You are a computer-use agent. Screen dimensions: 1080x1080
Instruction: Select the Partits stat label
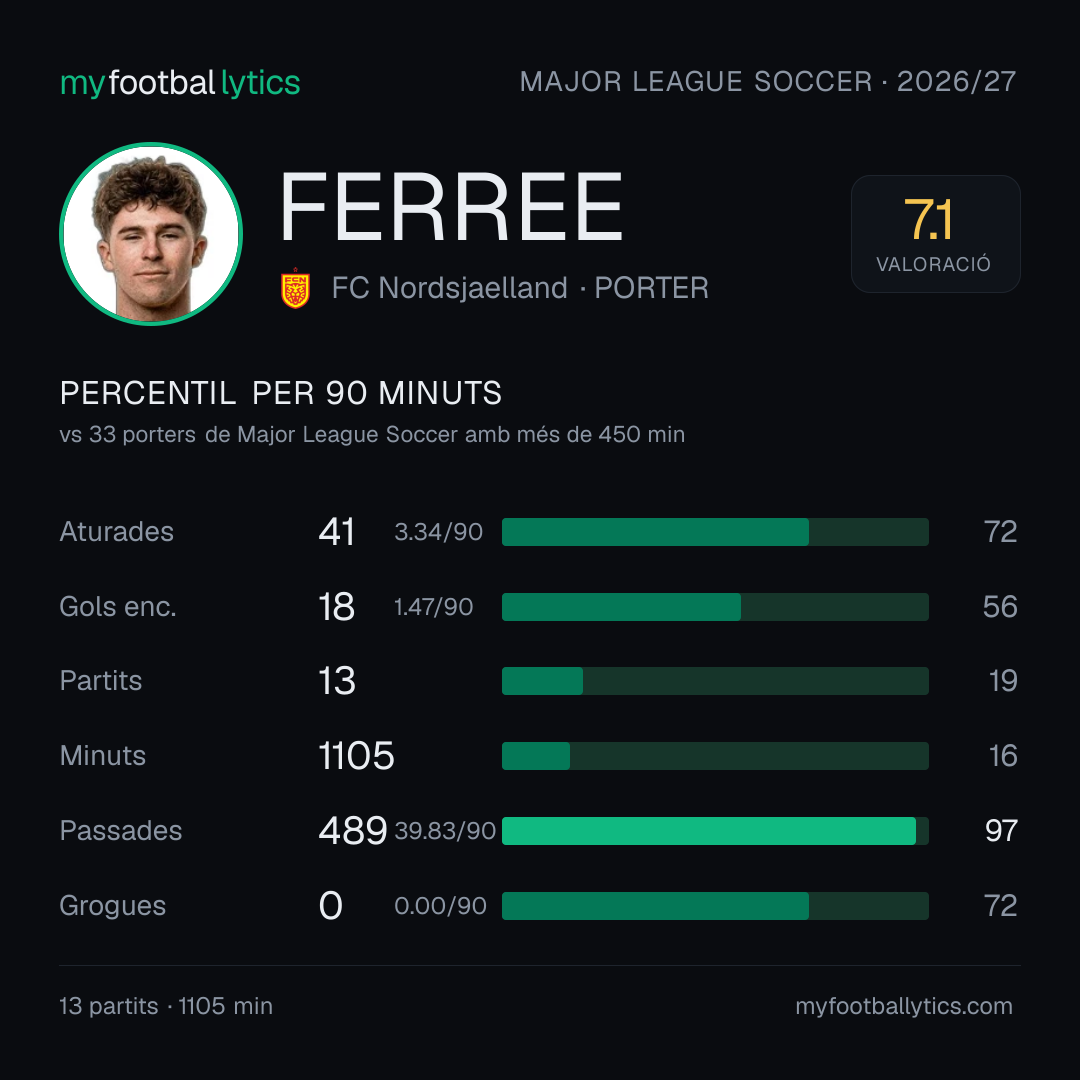click(x=101, y=681)
